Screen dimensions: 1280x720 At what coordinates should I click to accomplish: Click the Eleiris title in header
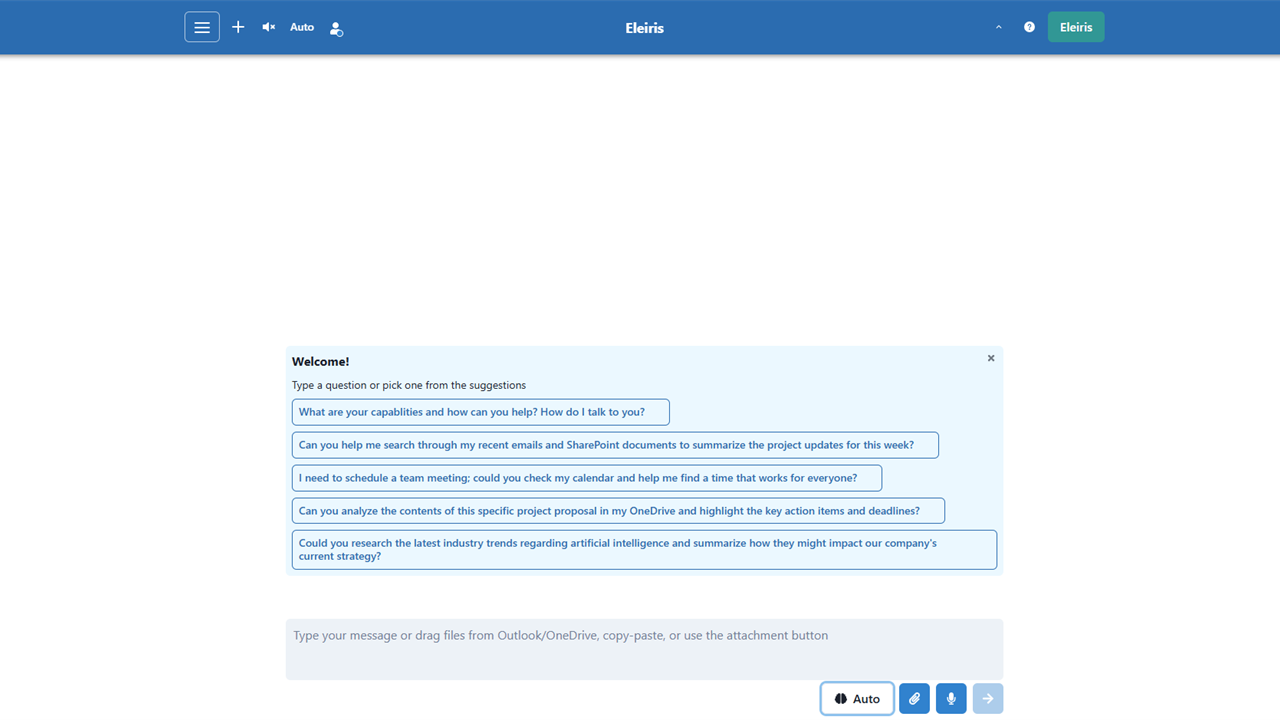tap(644, 28)
